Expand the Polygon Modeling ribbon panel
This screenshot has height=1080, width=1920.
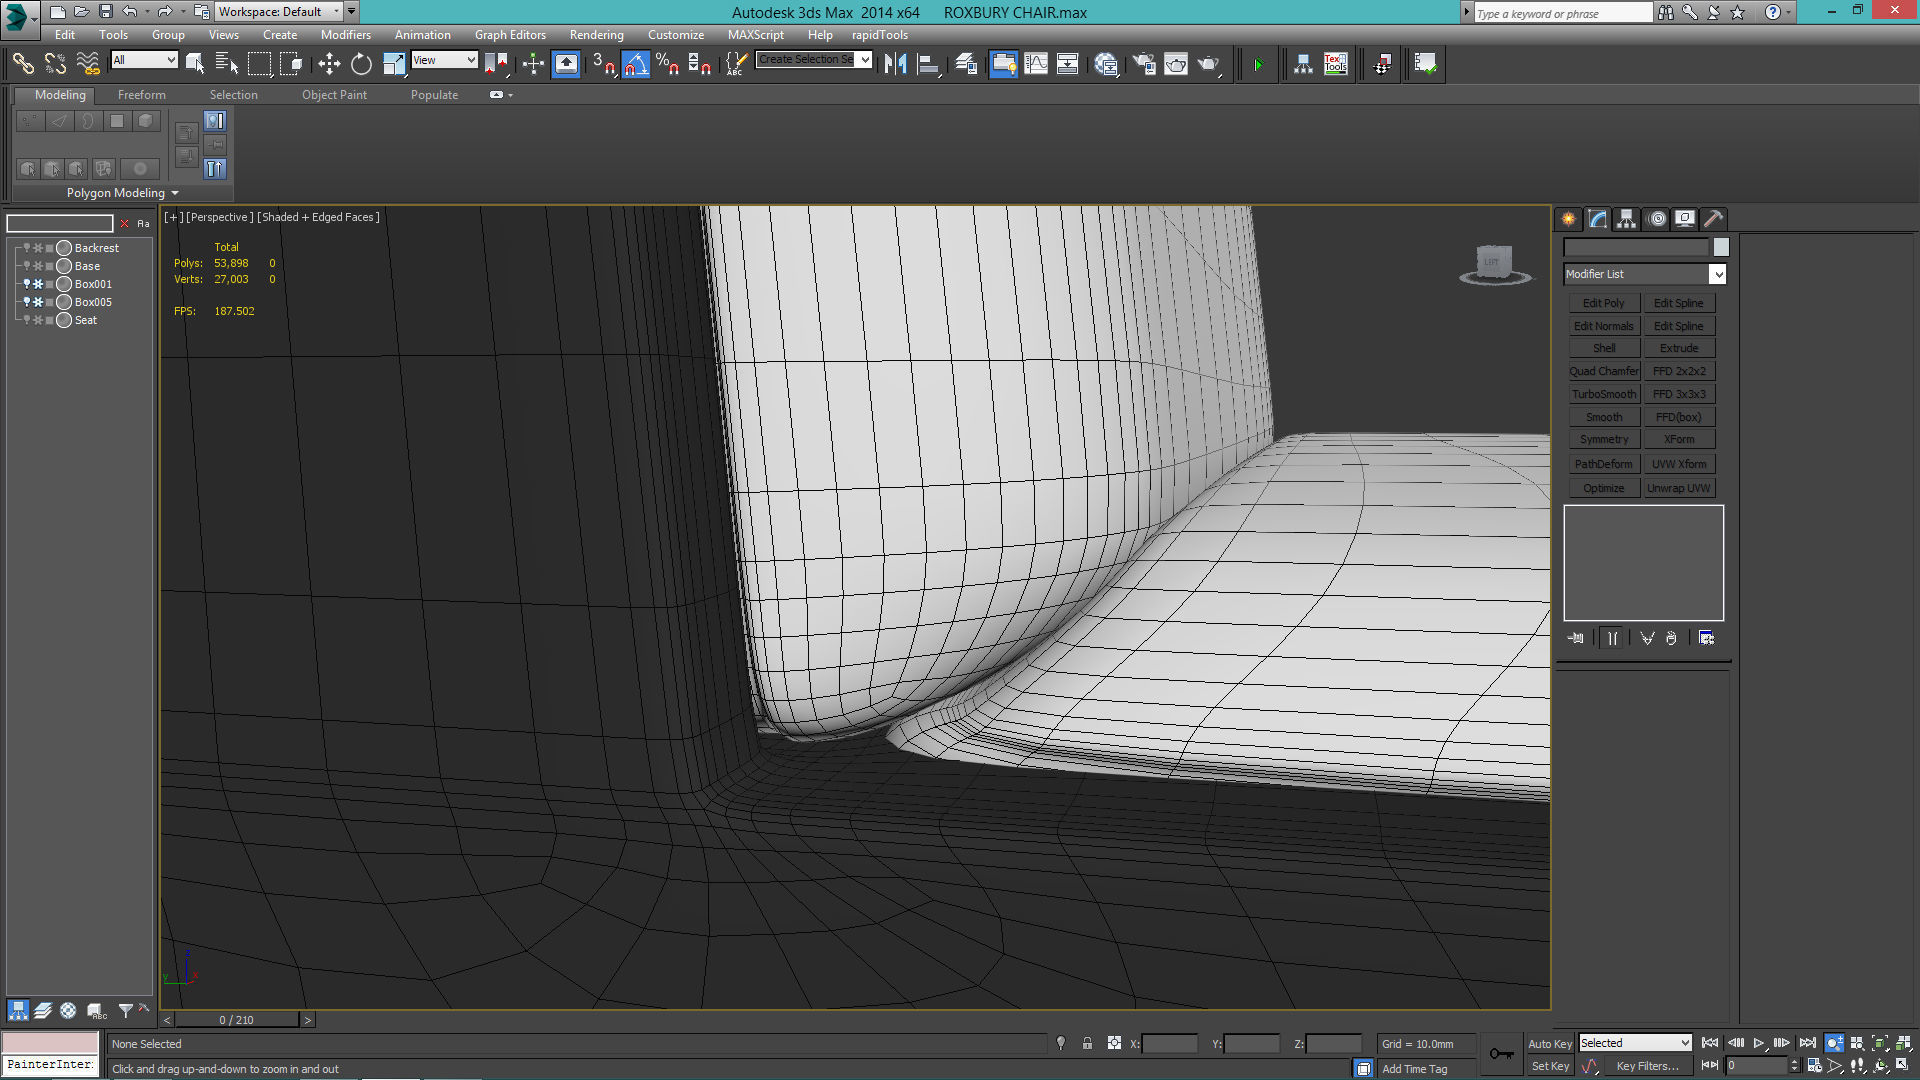[122, 193]
